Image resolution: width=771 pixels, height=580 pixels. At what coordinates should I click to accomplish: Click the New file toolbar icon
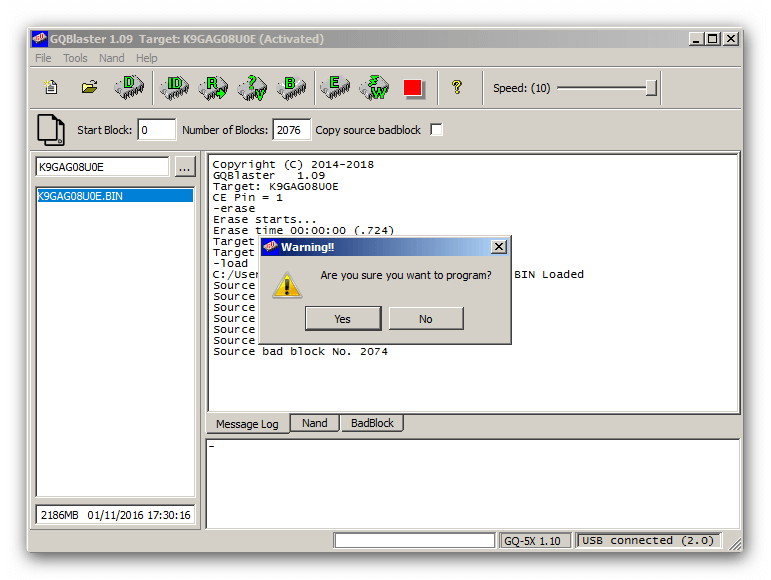pos(51,88)
